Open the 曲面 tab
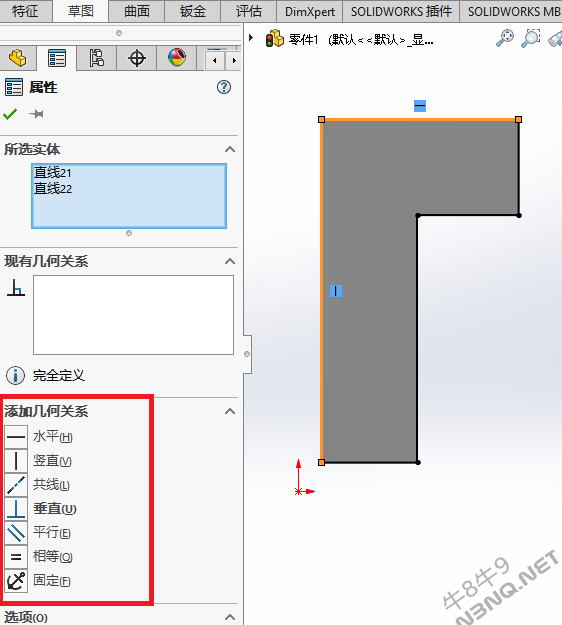The image size is (562, 625). (x=137, y=11)
